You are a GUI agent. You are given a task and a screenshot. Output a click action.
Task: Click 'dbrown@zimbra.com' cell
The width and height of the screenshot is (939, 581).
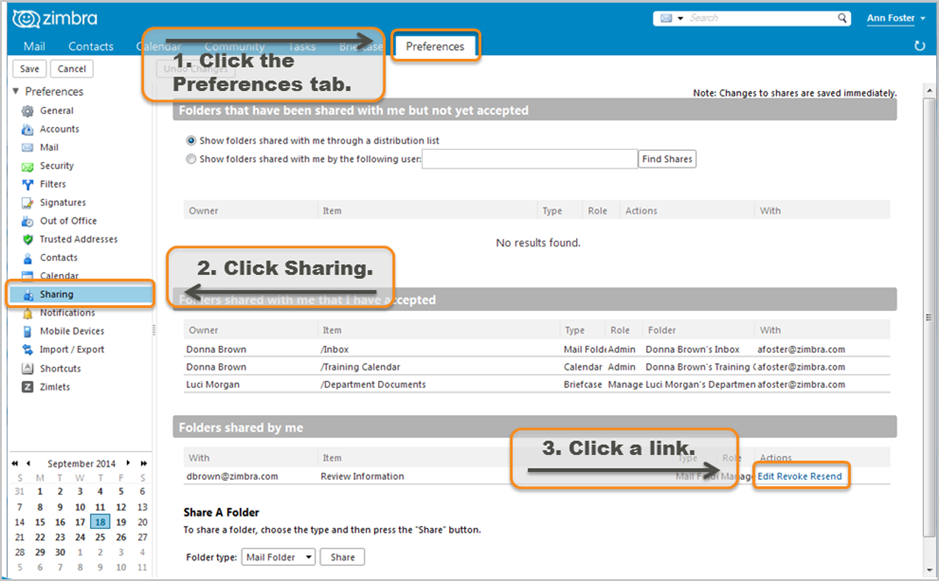(x=232, y=477)
